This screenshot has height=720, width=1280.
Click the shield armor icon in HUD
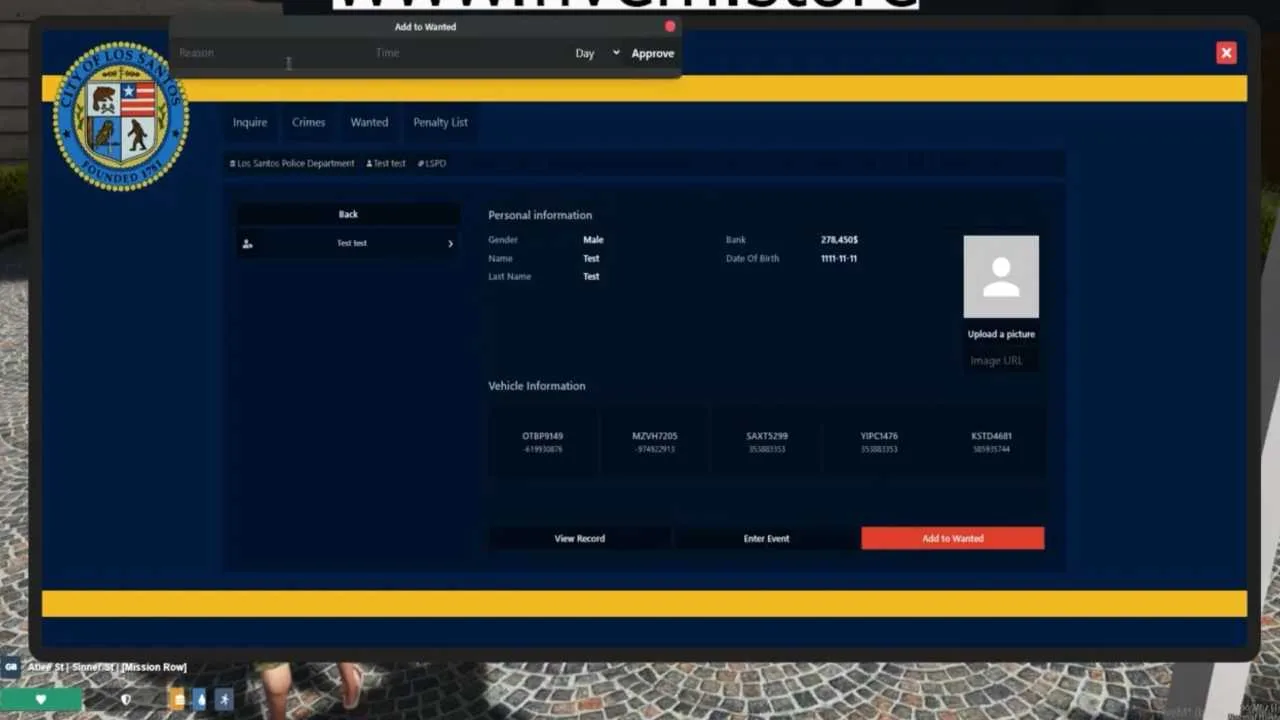125,700
